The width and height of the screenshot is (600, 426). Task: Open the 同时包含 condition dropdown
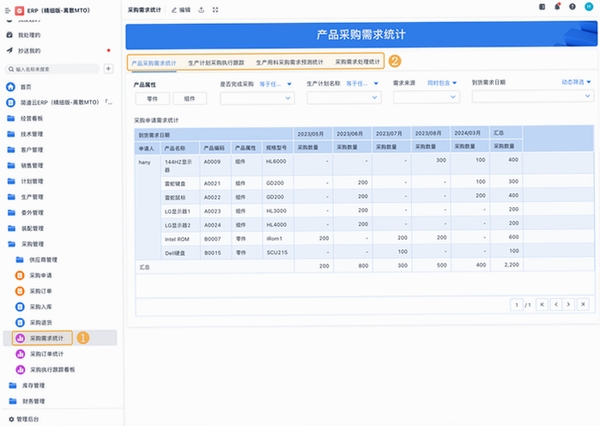click(x=442, y=83)
